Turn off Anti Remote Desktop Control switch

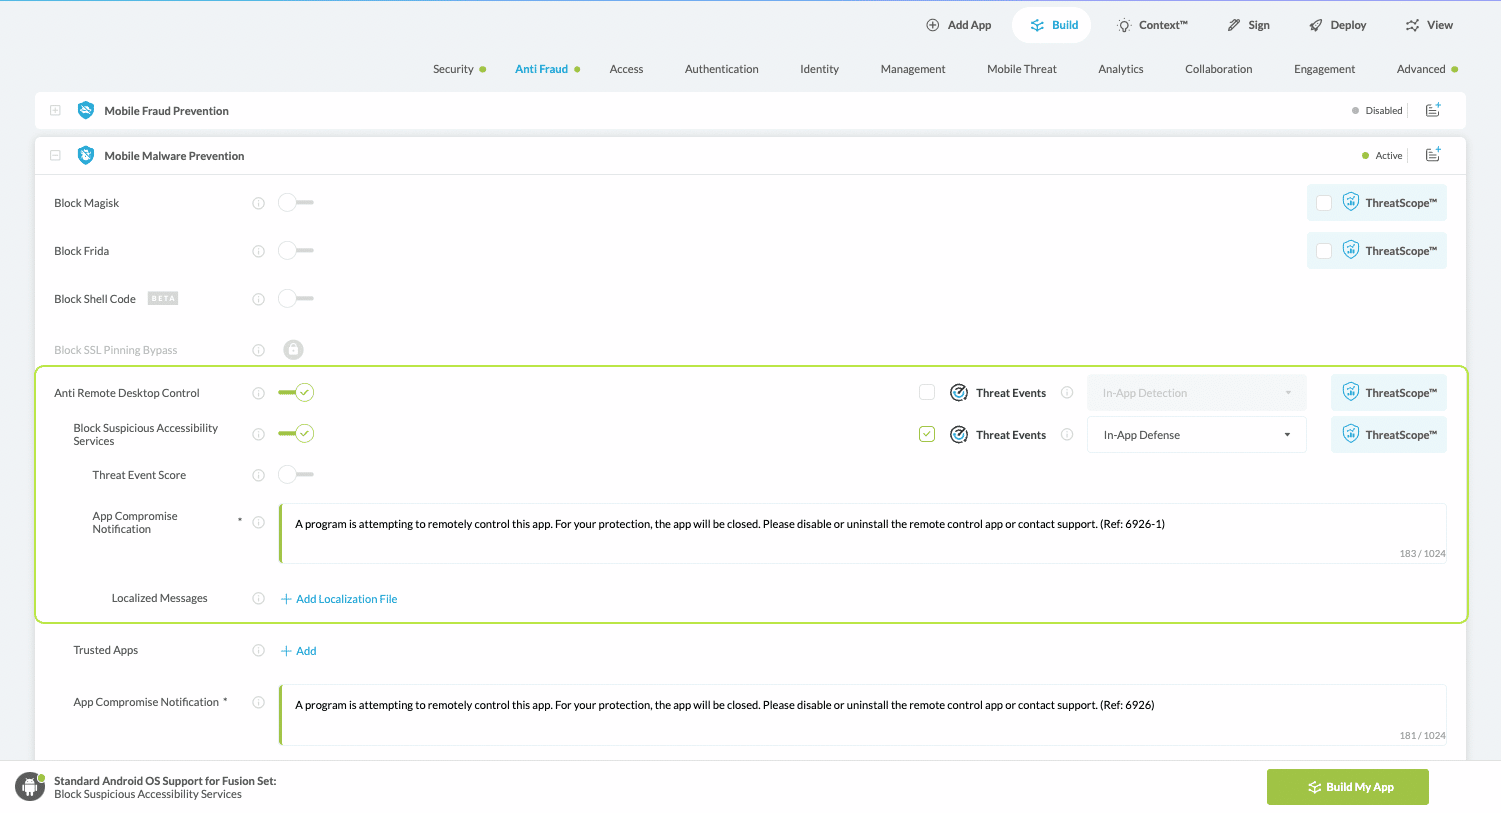296,393
